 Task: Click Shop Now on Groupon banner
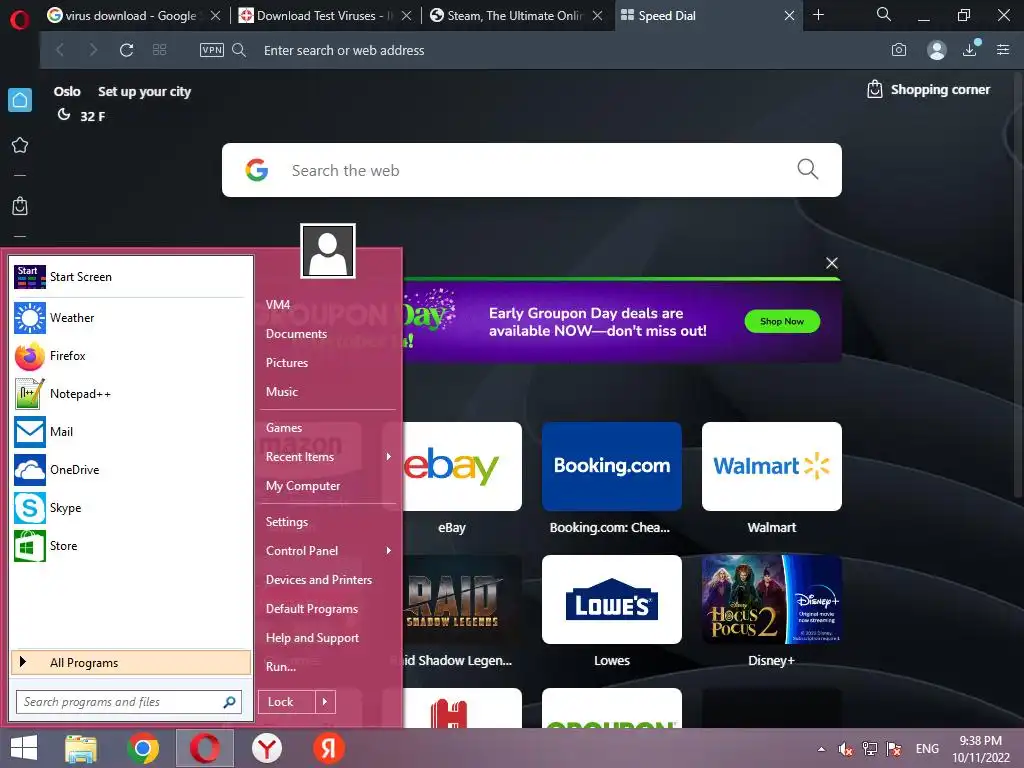(782, 321)
